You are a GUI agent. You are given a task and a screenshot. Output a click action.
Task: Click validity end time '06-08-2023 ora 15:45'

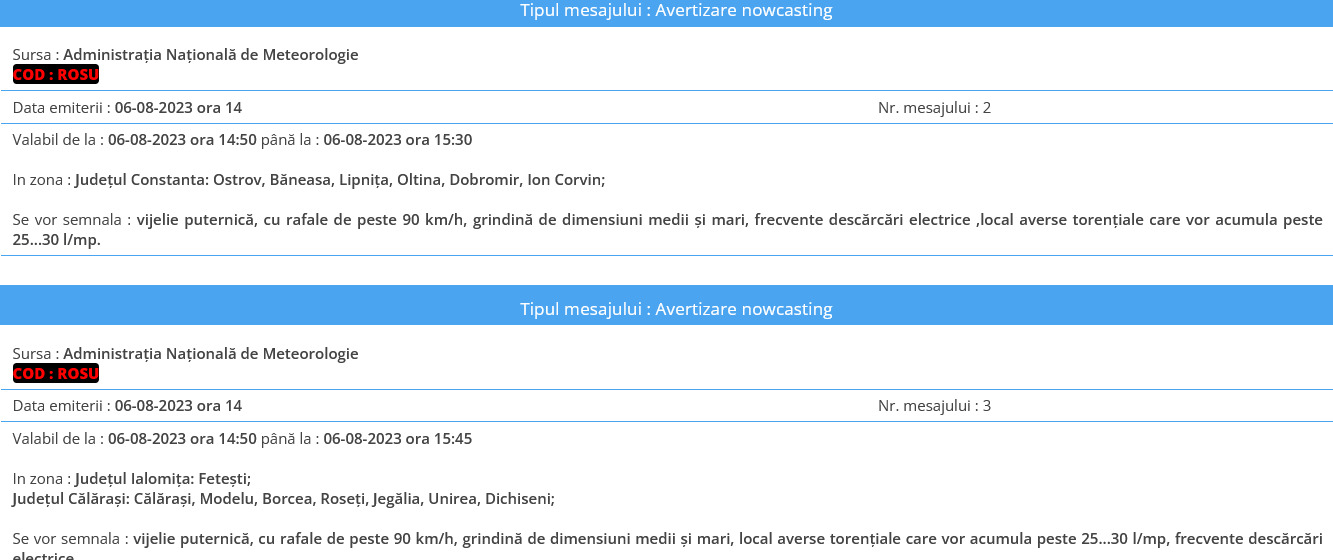[x=398, y=438]
